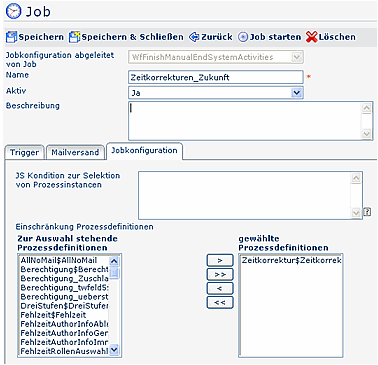Move all definitions right with >> button
The image size is (378, 365).
click(220, 274)
